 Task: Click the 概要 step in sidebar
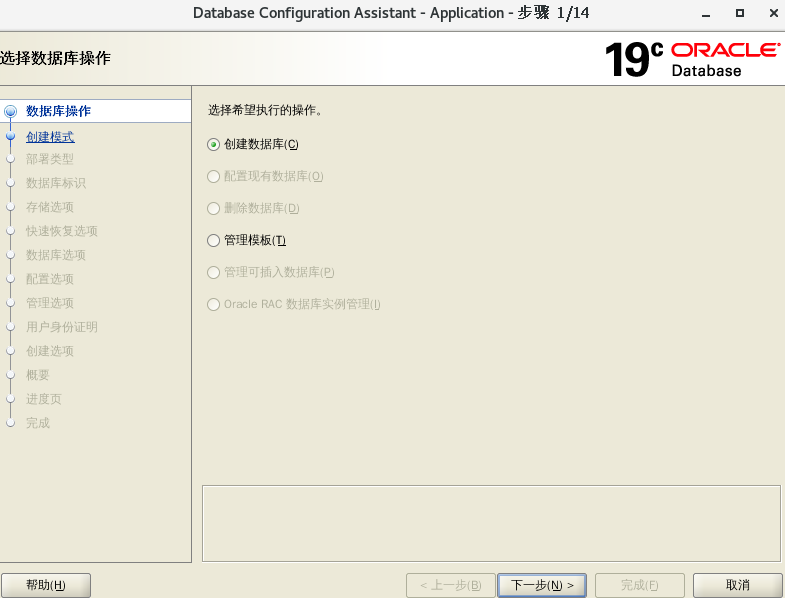pos(38,376)
